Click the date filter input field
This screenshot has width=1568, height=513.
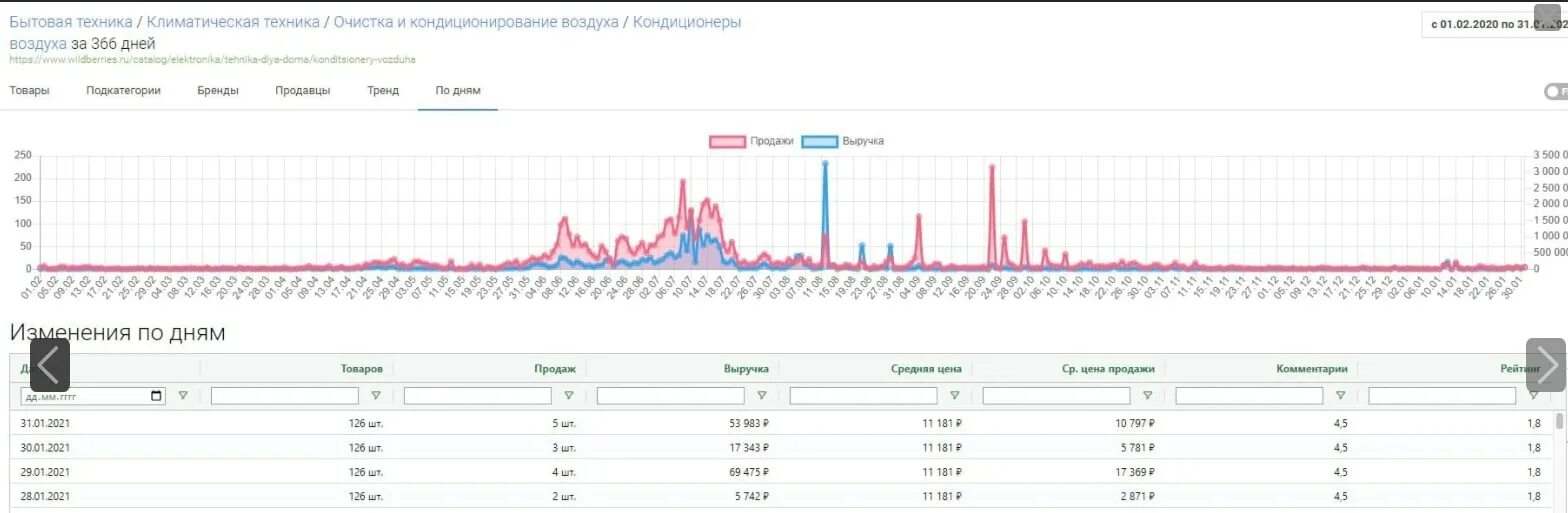[x=93, y=396]
